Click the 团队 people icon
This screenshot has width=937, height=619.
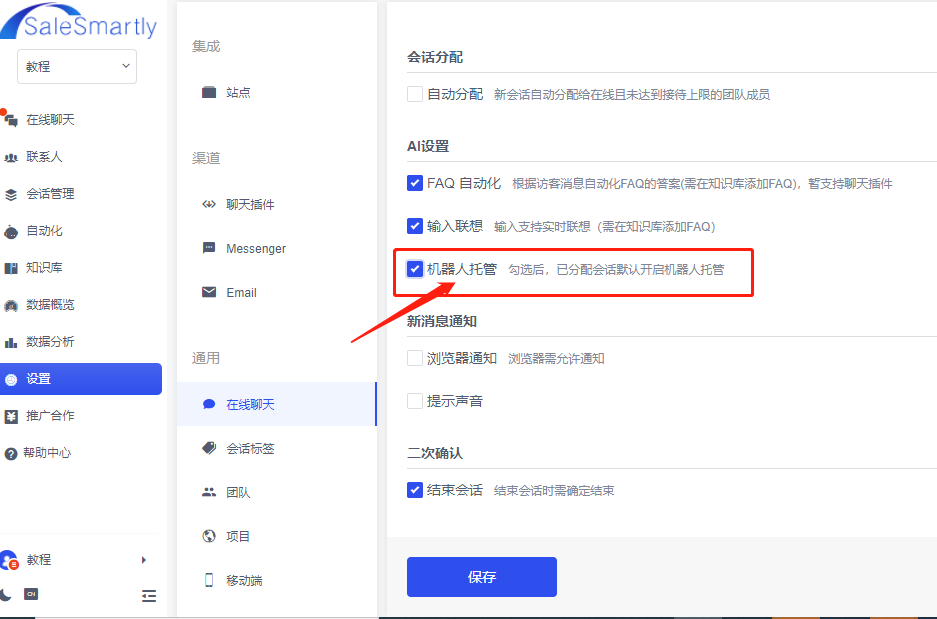209,492
